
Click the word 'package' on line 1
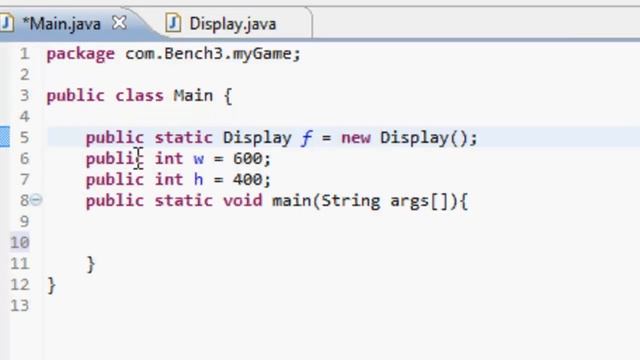click(80, 54)
